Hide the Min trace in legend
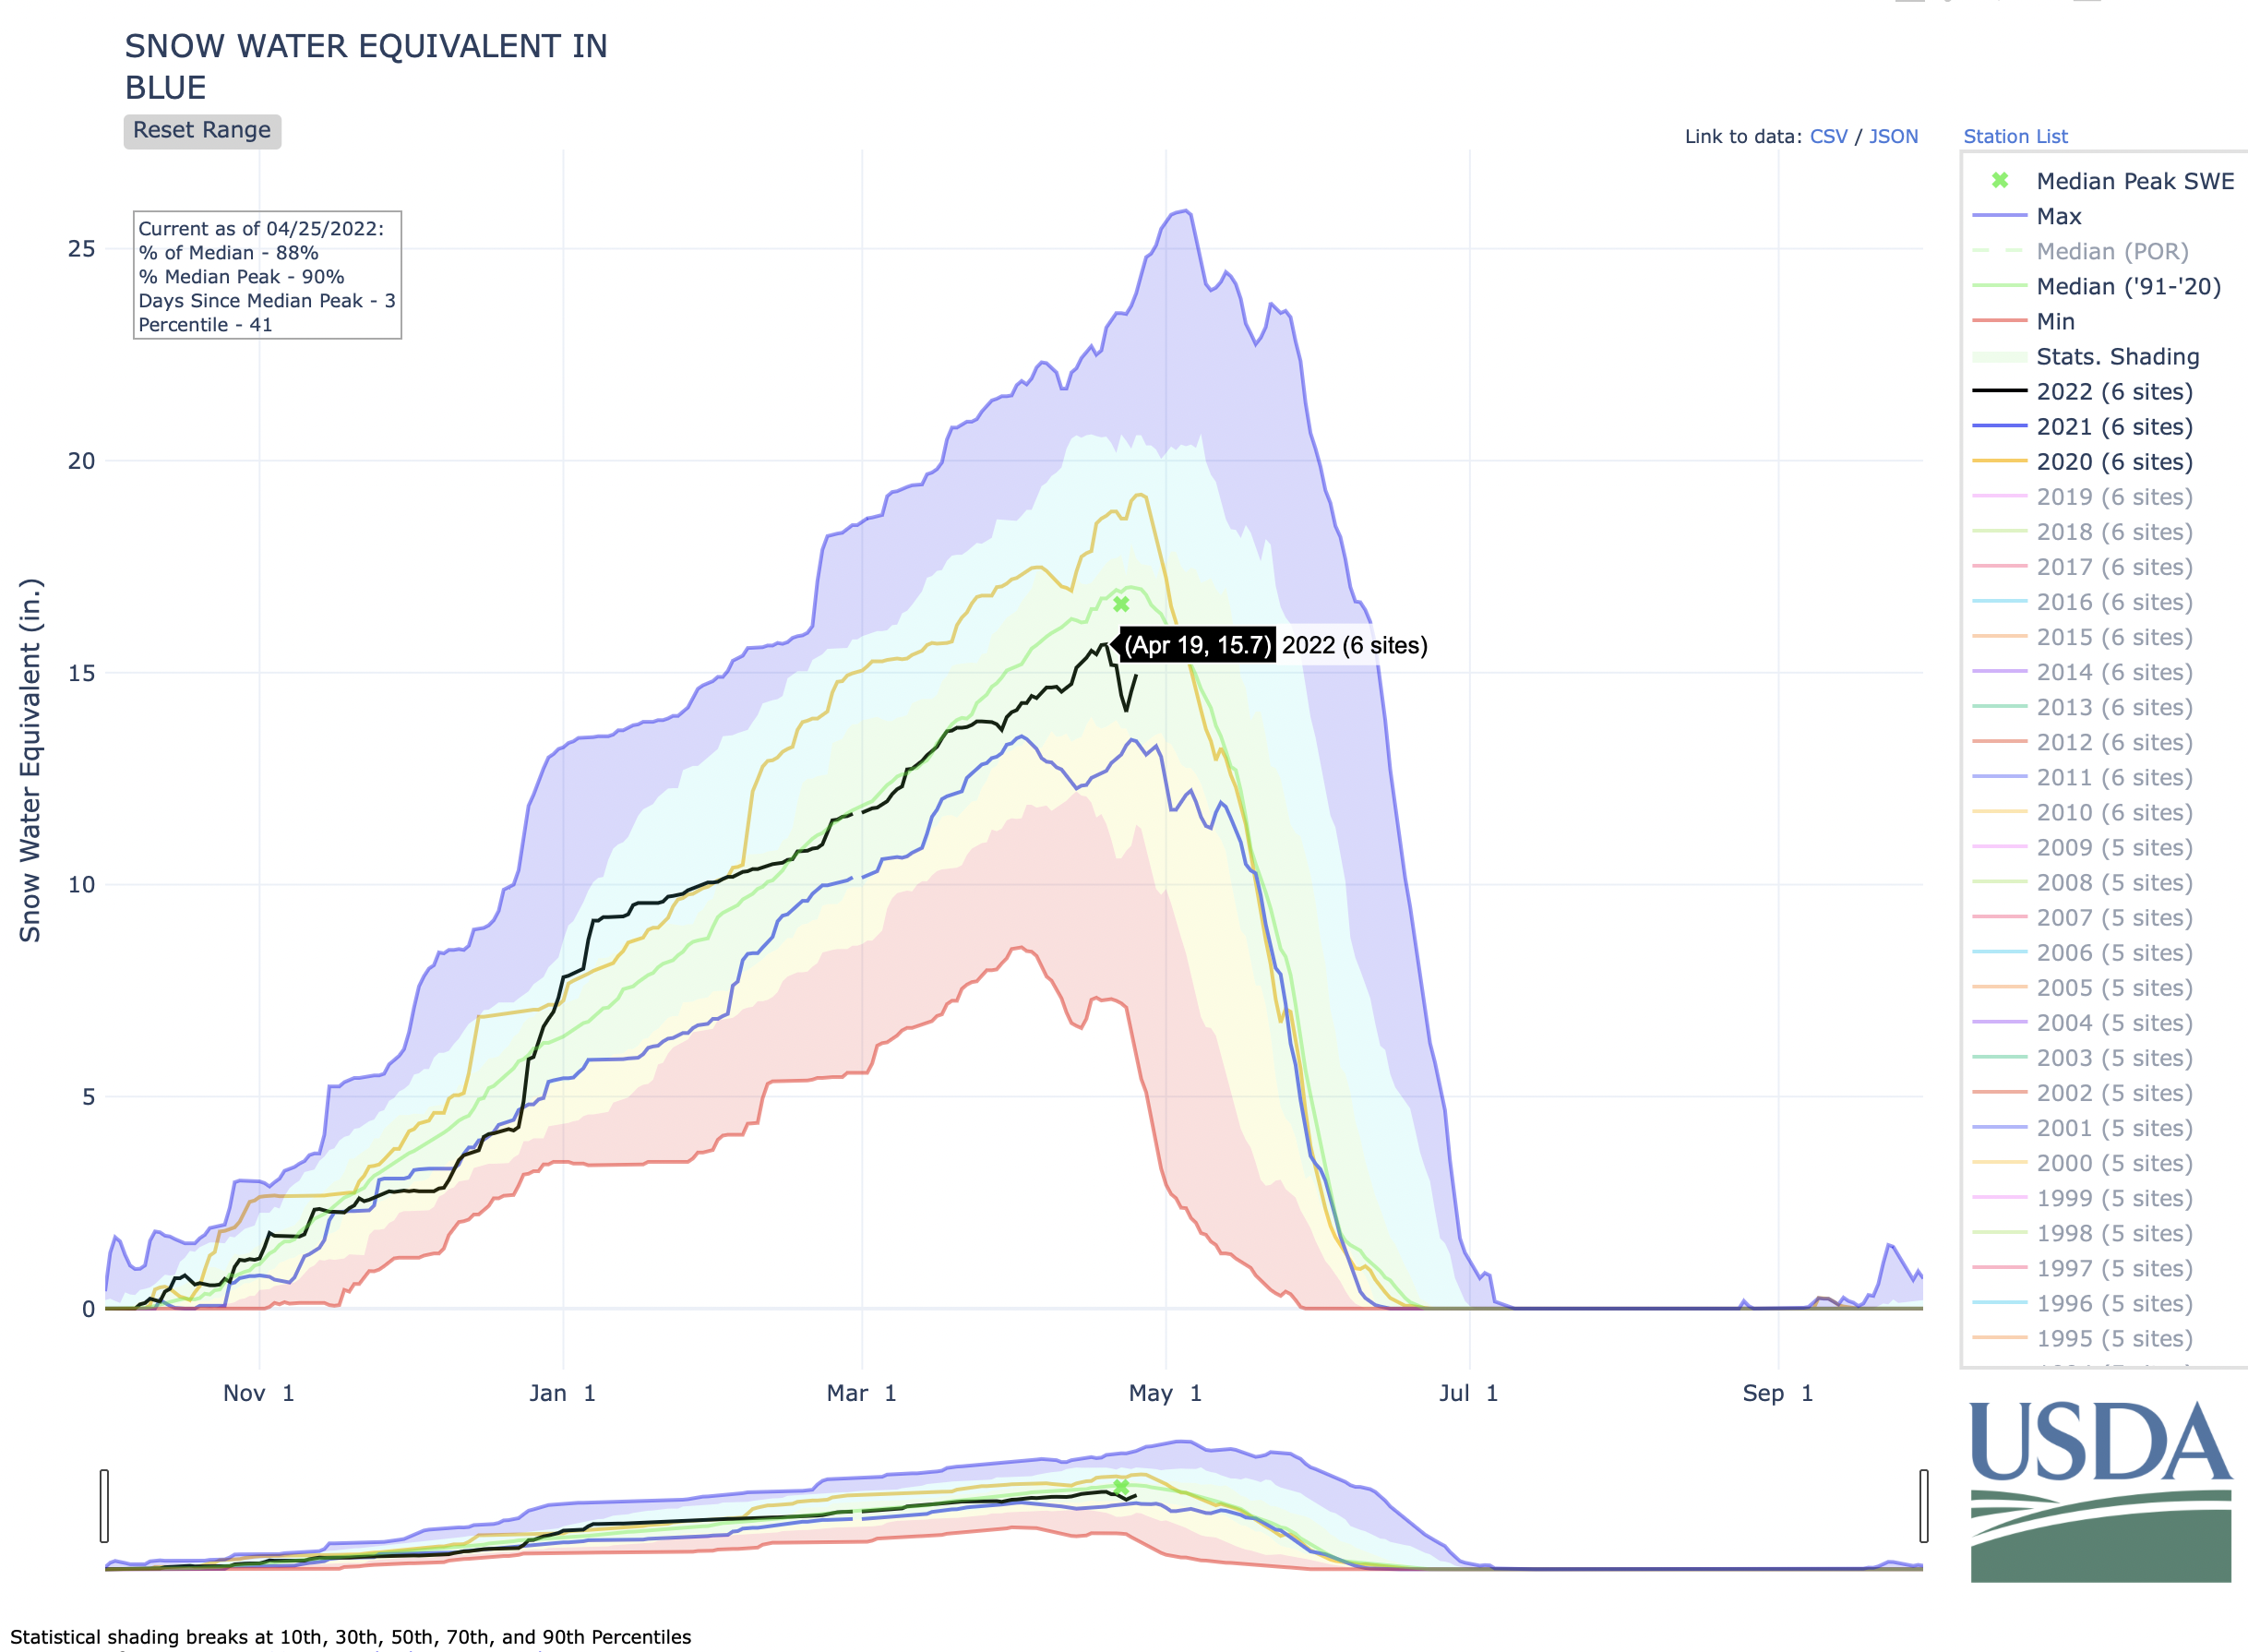 (2055, 321)
